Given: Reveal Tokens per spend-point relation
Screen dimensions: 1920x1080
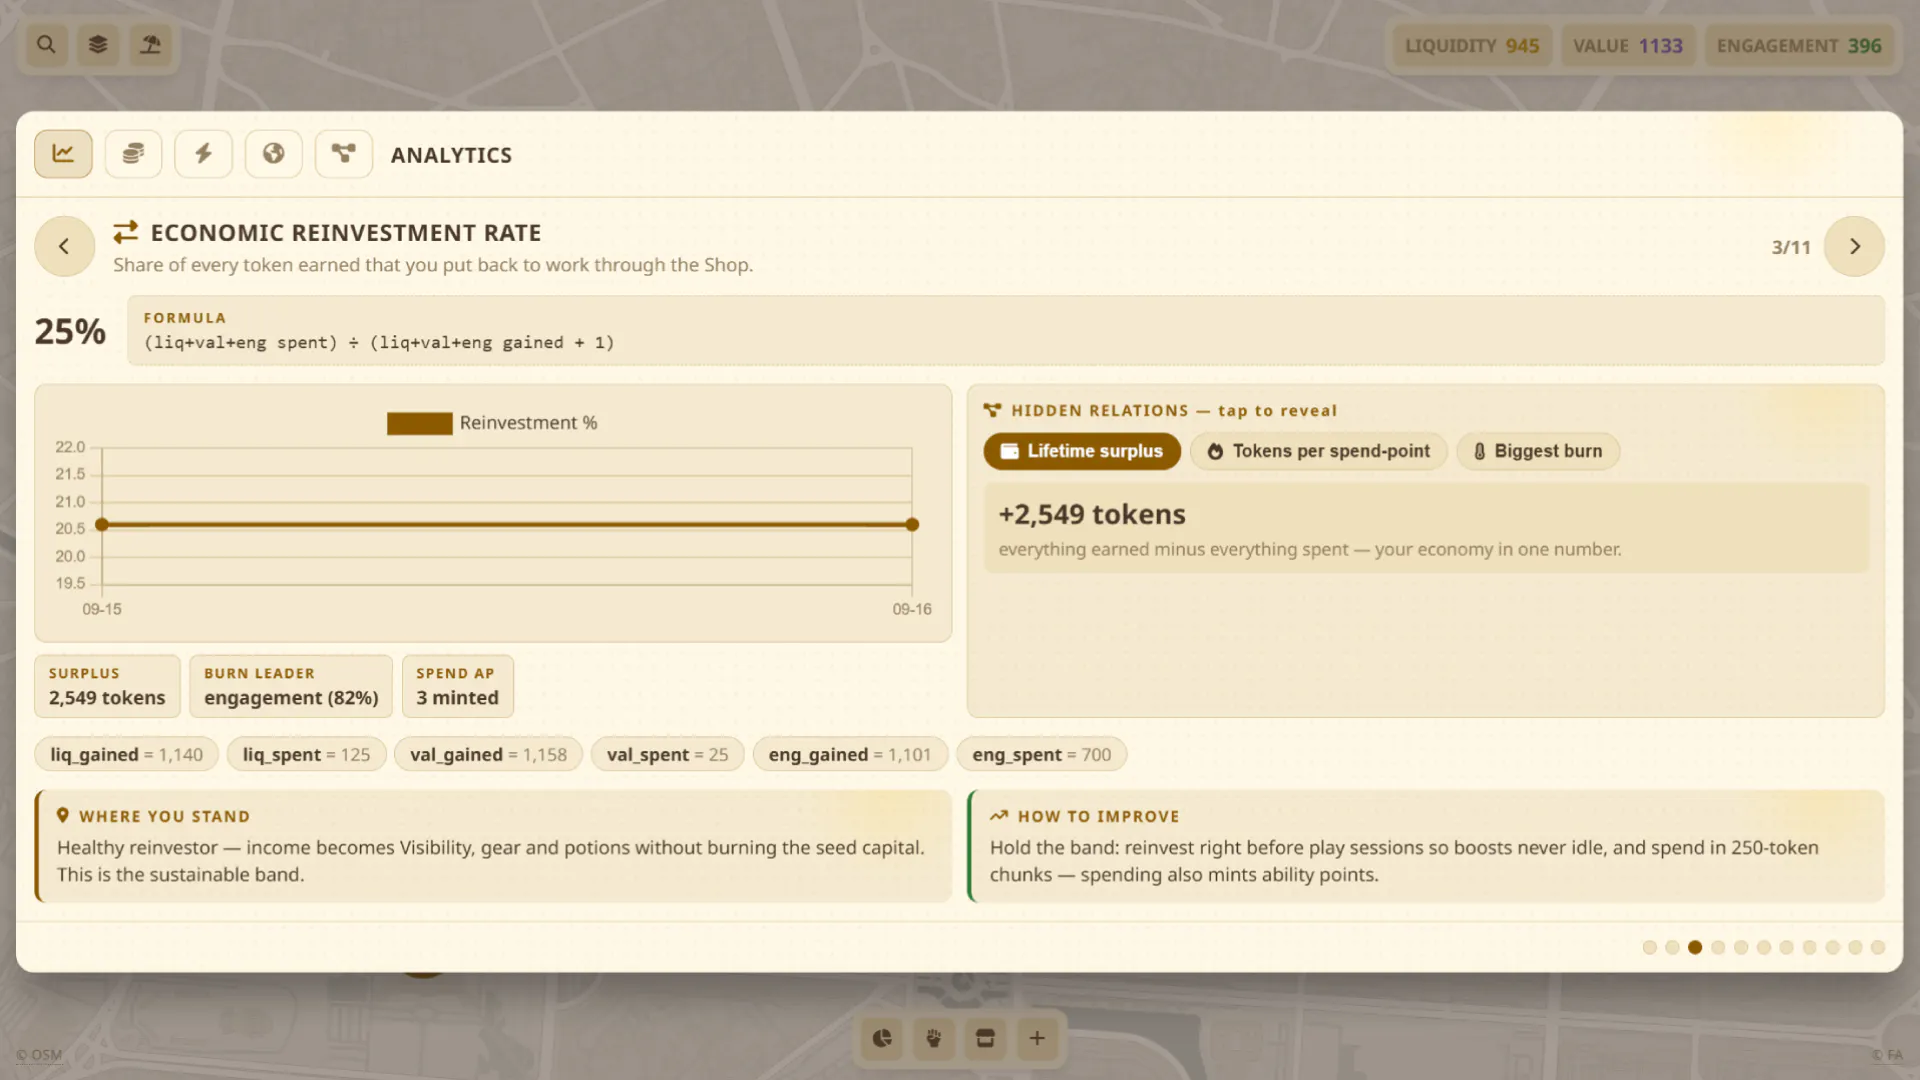Looking at the screenshot, I should 1318,451.
